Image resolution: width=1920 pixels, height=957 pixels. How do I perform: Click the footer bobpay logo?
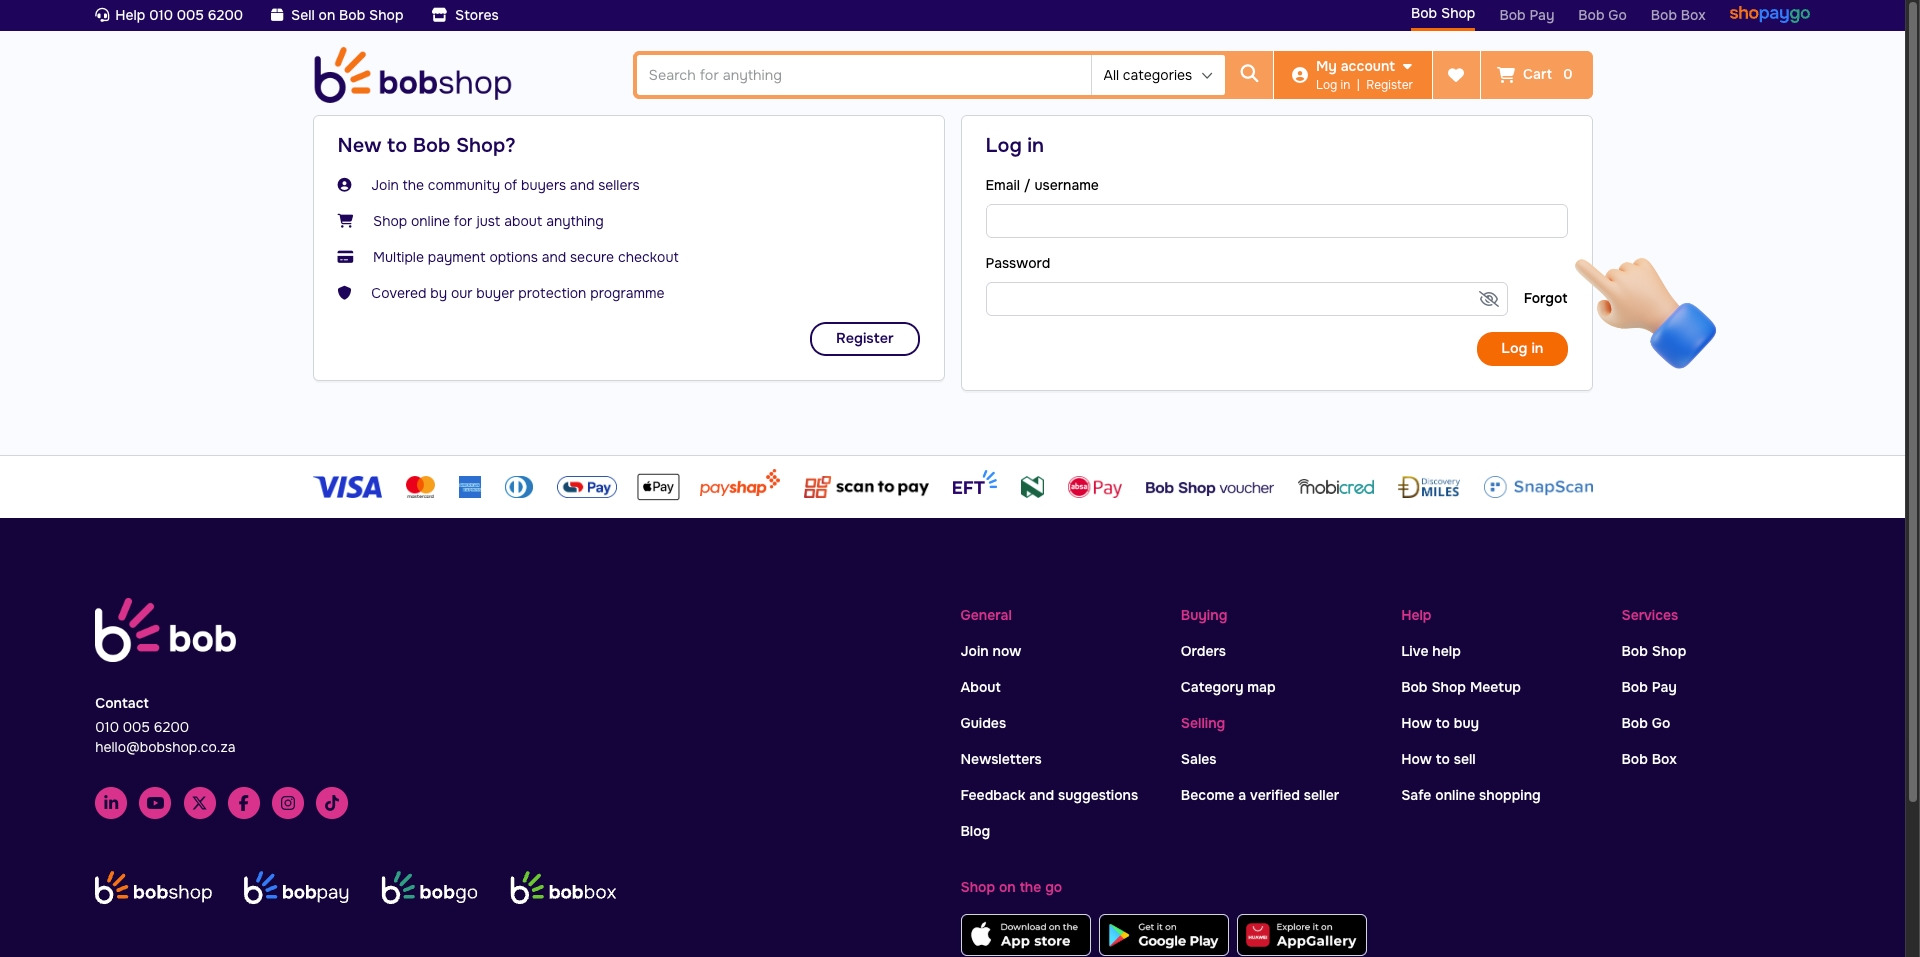297,888
